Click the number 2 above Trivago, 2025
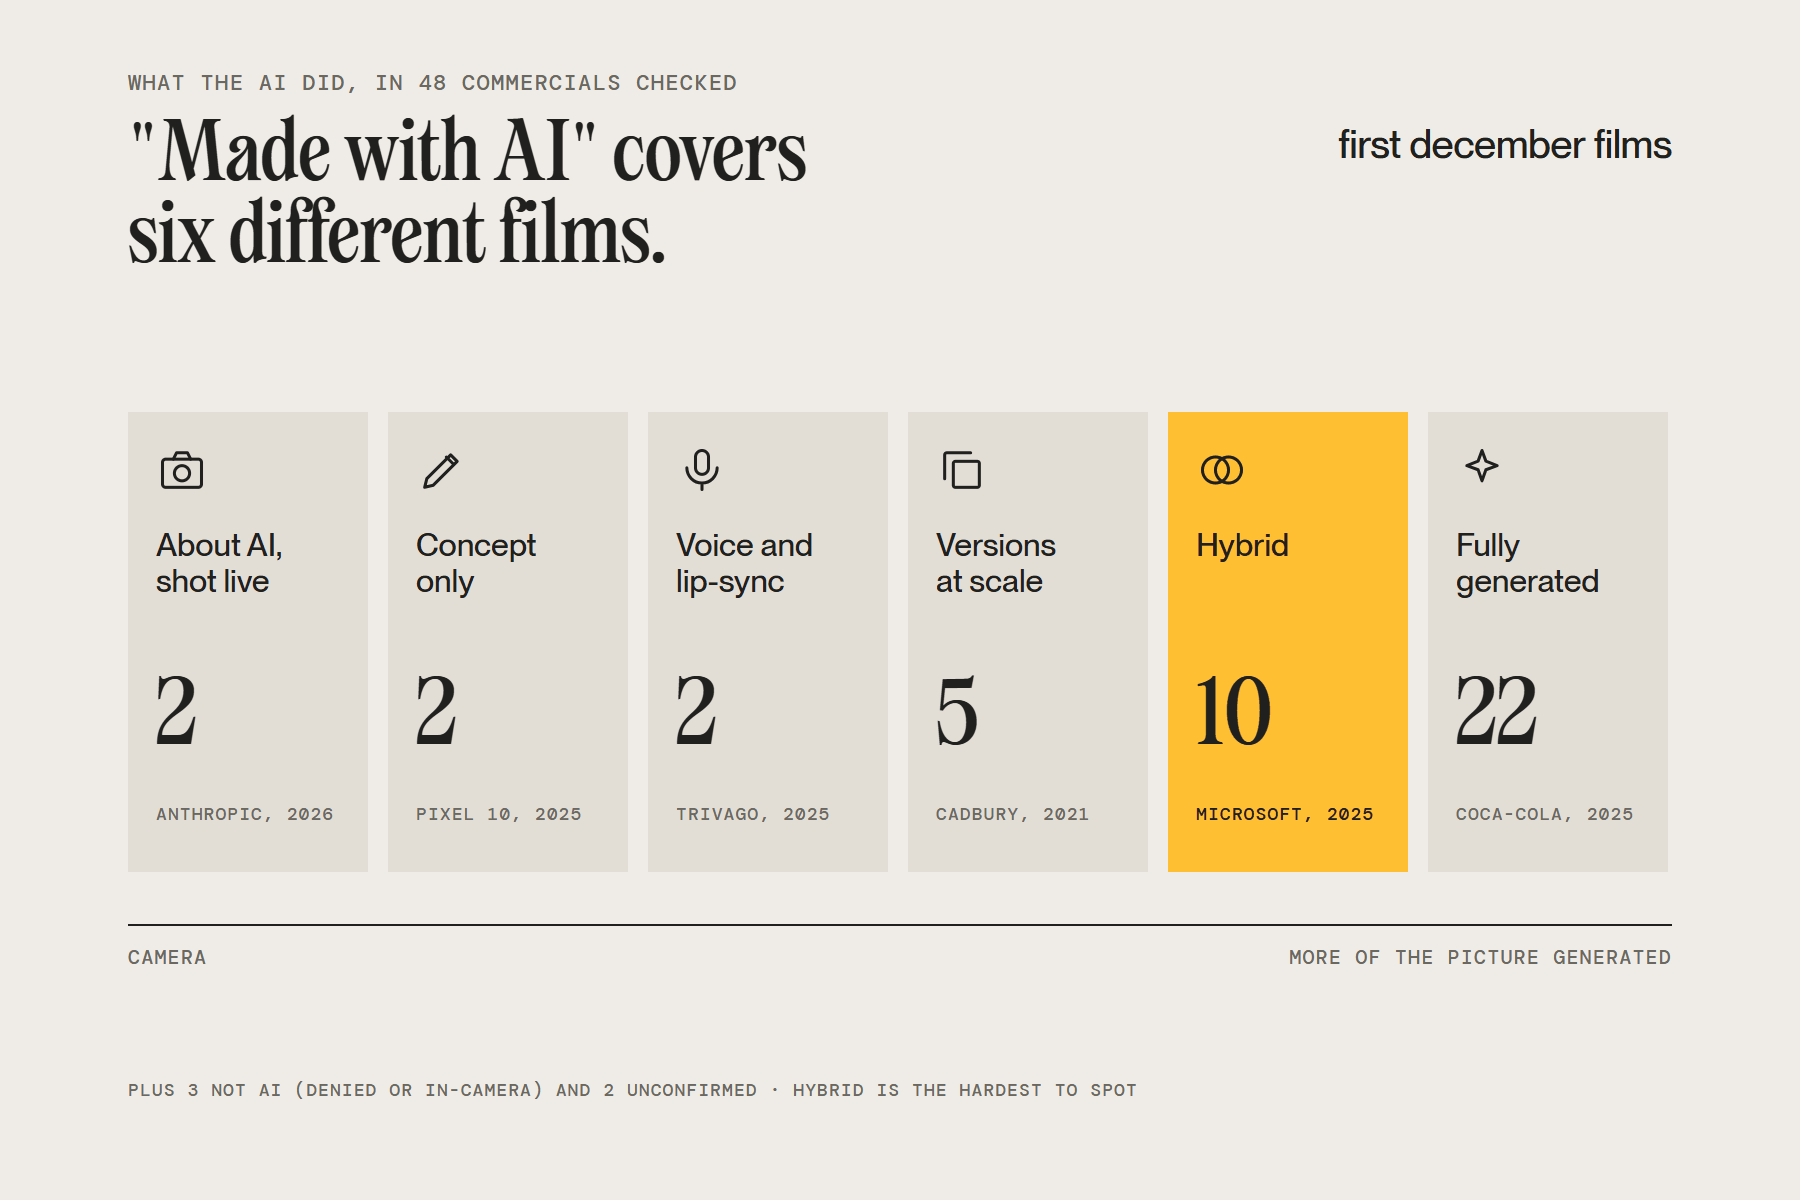The width and height of the screenshot is (1800, 1200). [696, 710]
